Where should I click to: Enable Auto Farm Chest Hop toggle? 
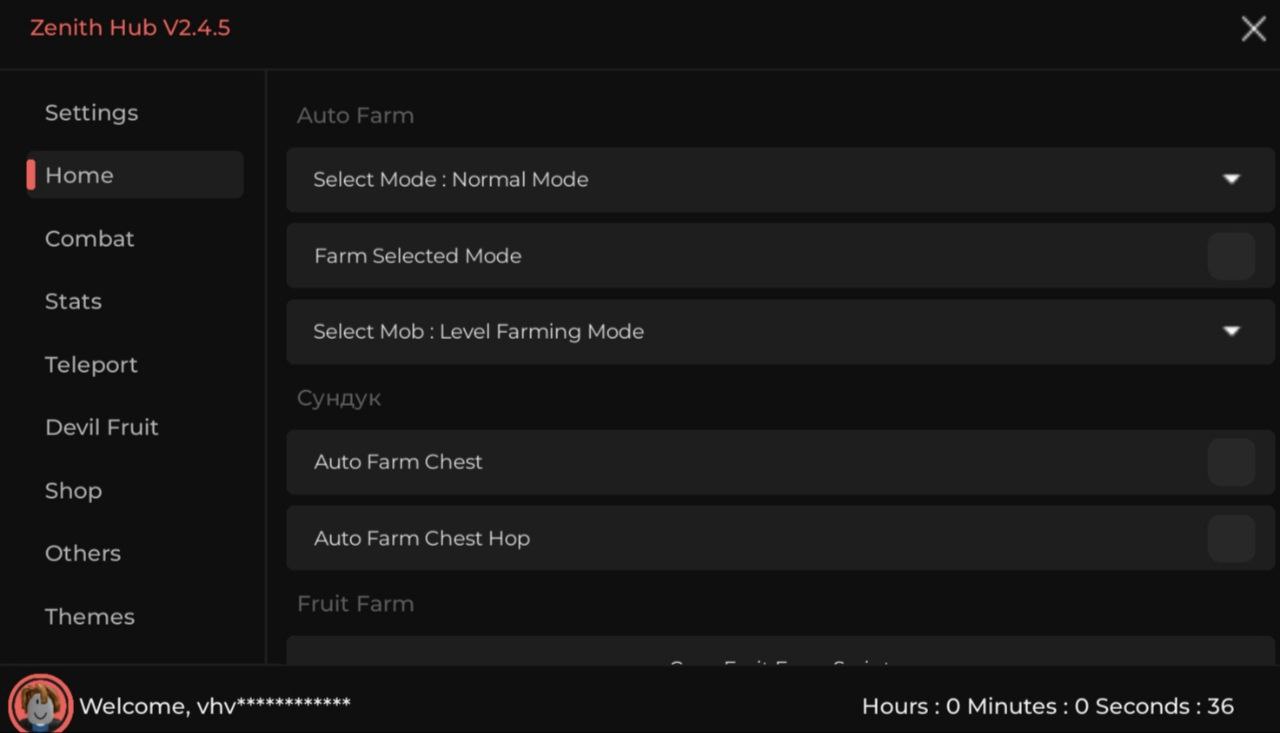click(1230, 538)
